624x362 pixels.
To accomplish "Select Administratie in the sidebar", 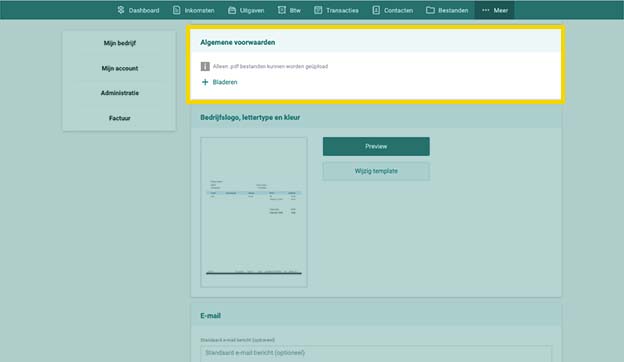I will 119,93.
